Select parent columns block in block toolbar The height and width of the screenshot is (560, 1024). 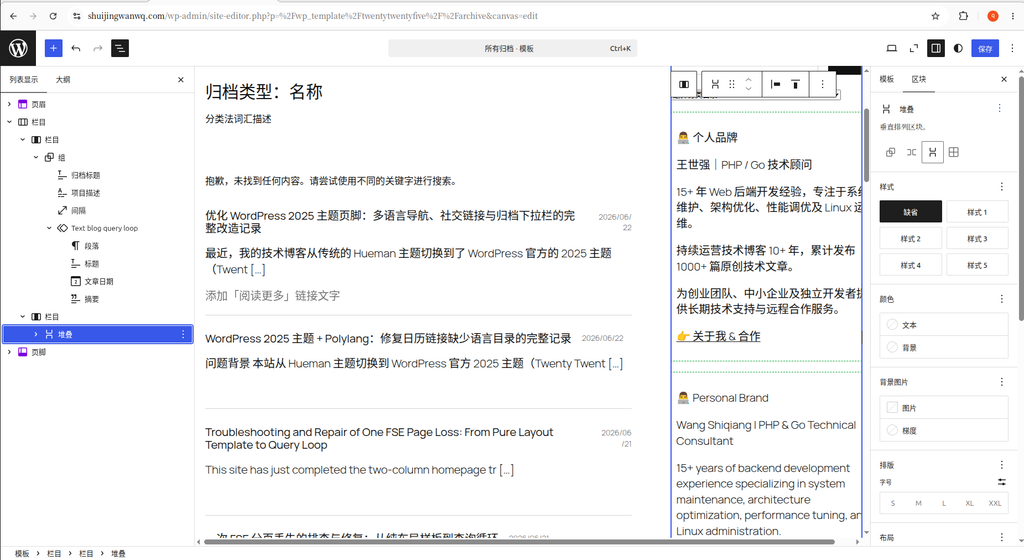pos(684,84)
